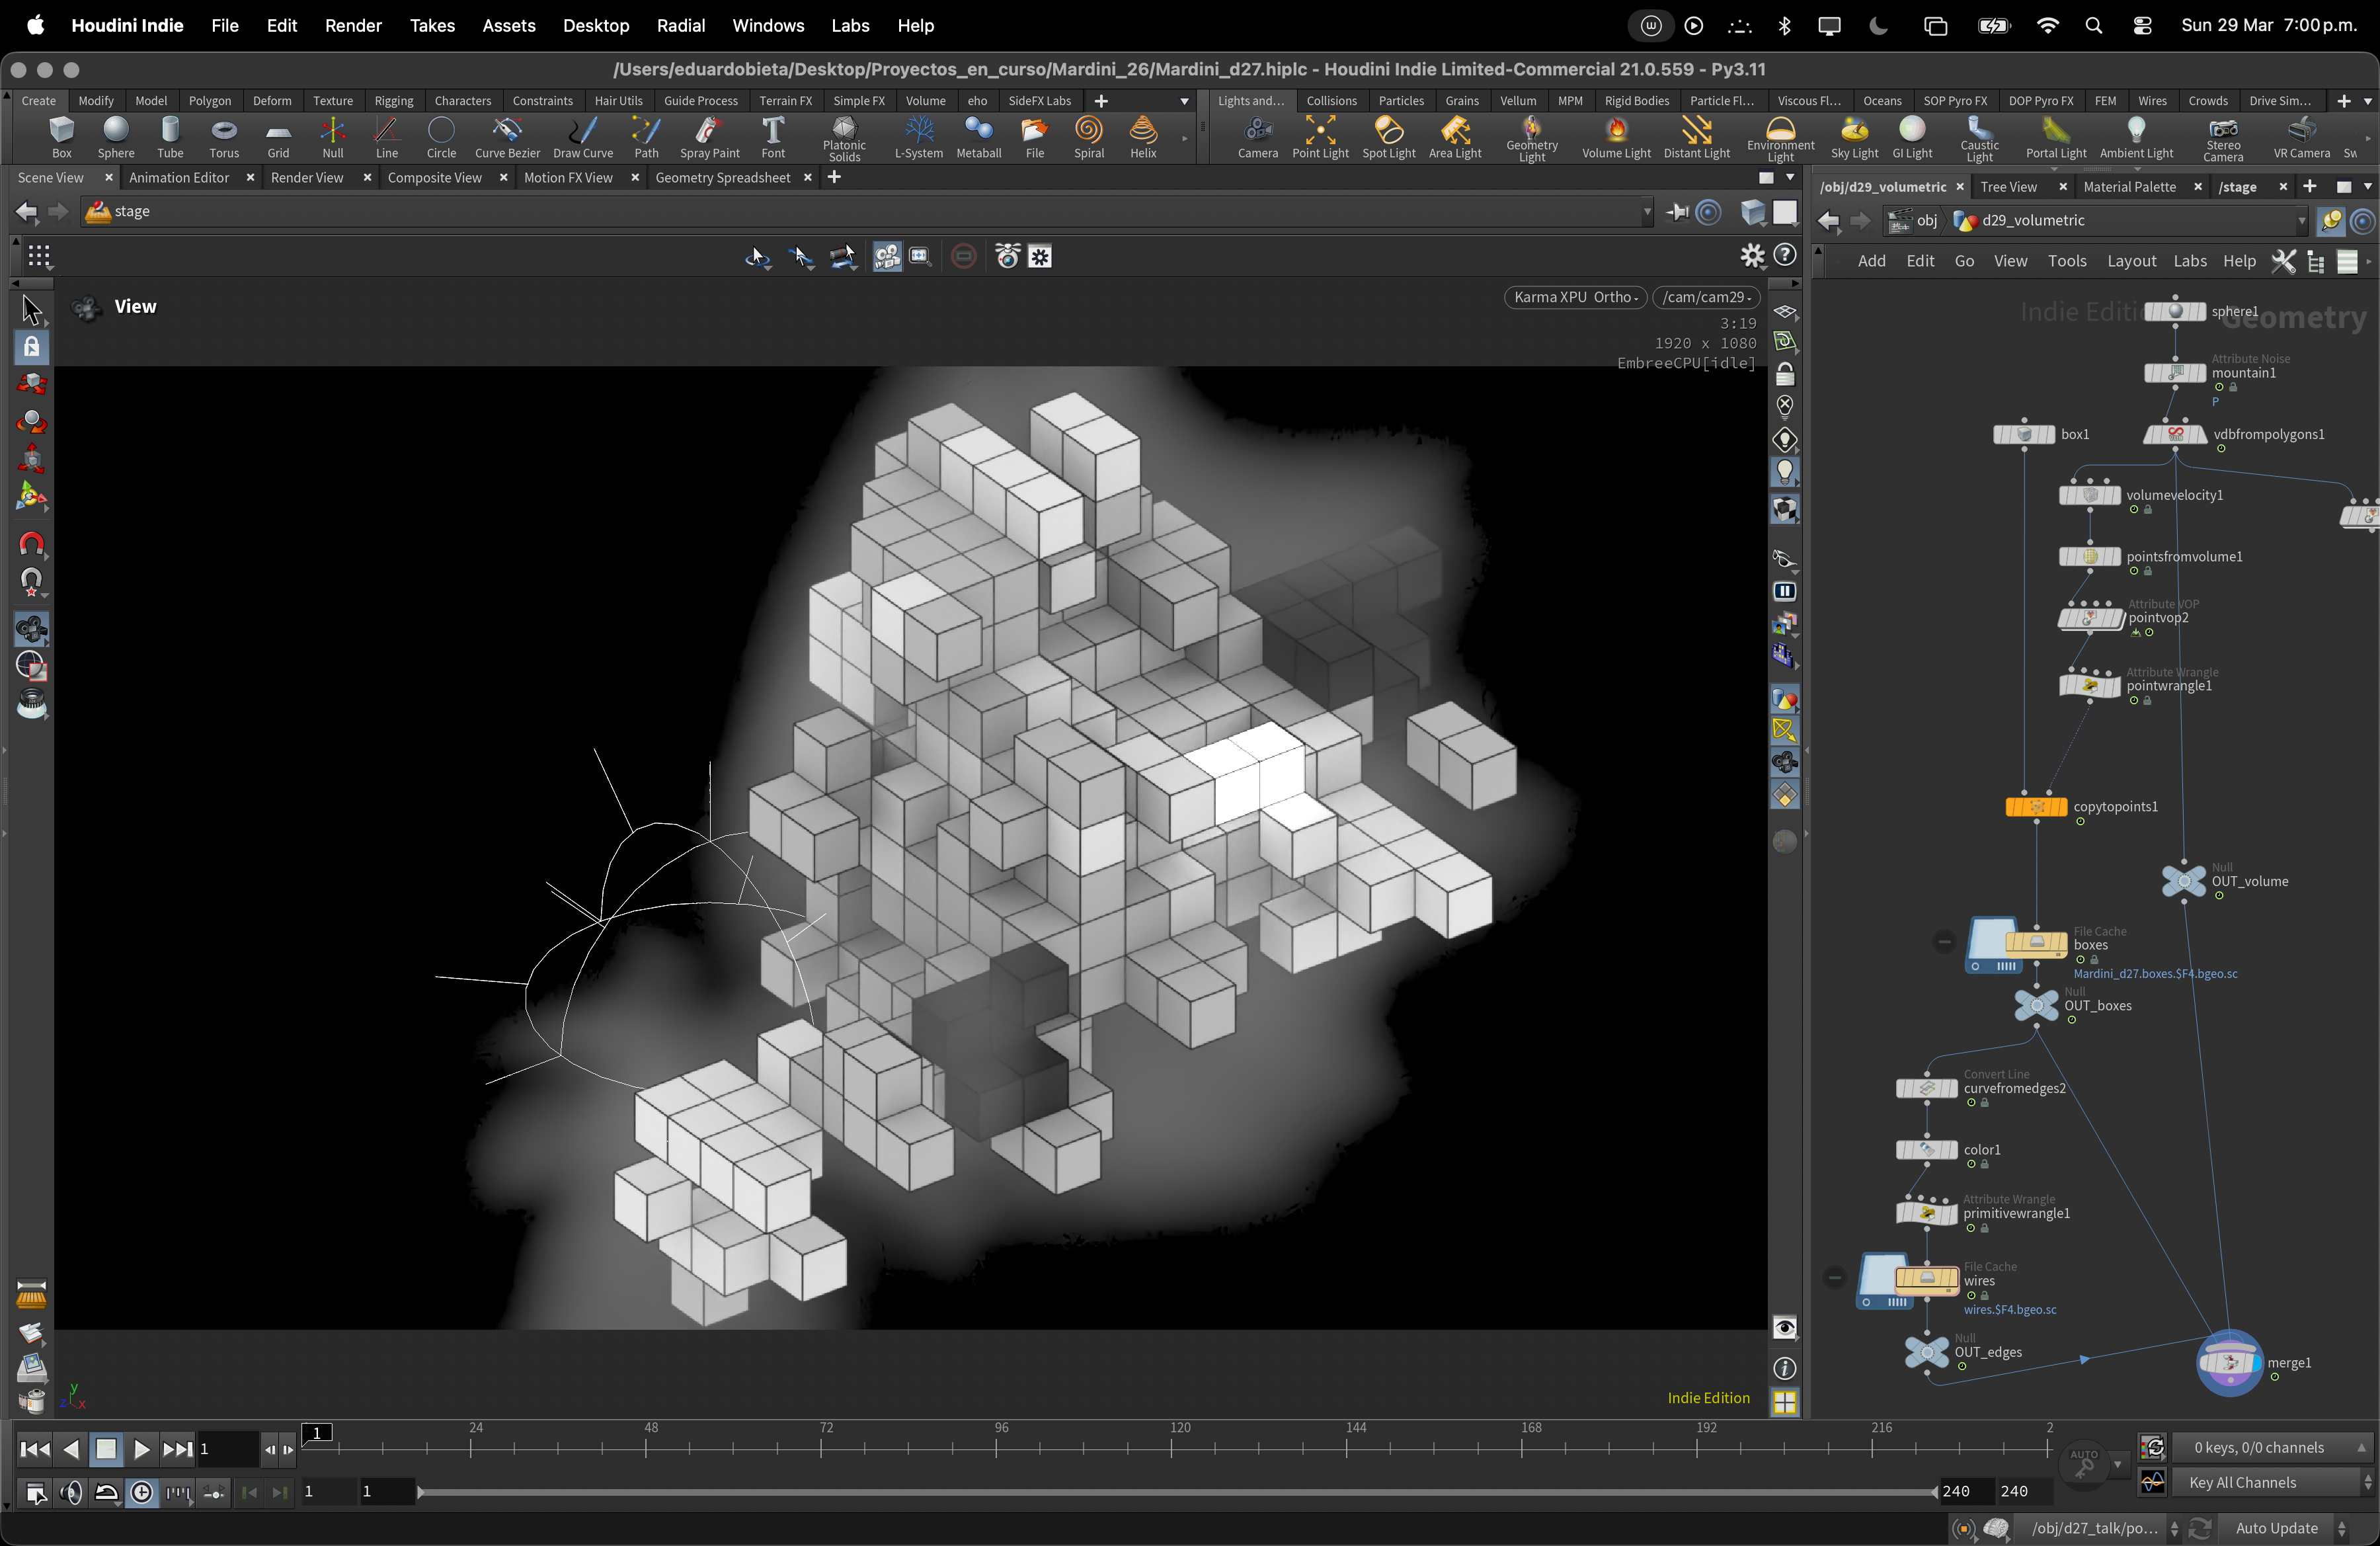Open the /cam/cam29 camera dropdown
2380x1546 pixels.
1705,297
